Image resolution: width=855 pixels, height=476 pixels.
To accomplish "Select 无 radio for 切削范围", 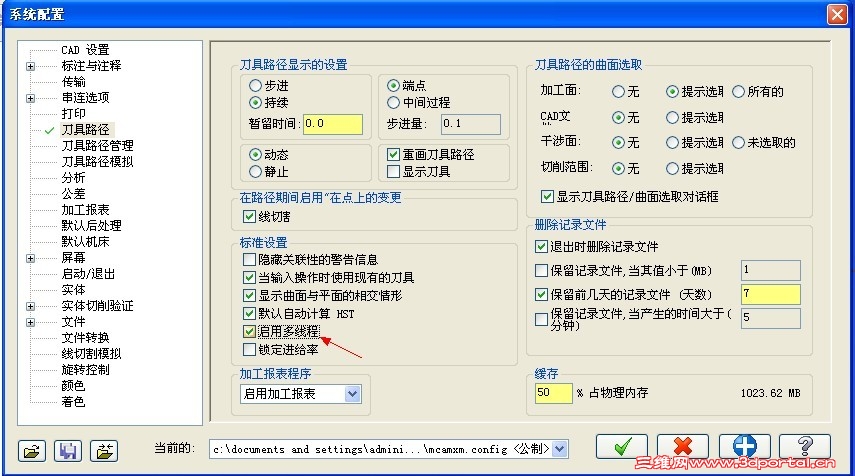I will (618, 168).
